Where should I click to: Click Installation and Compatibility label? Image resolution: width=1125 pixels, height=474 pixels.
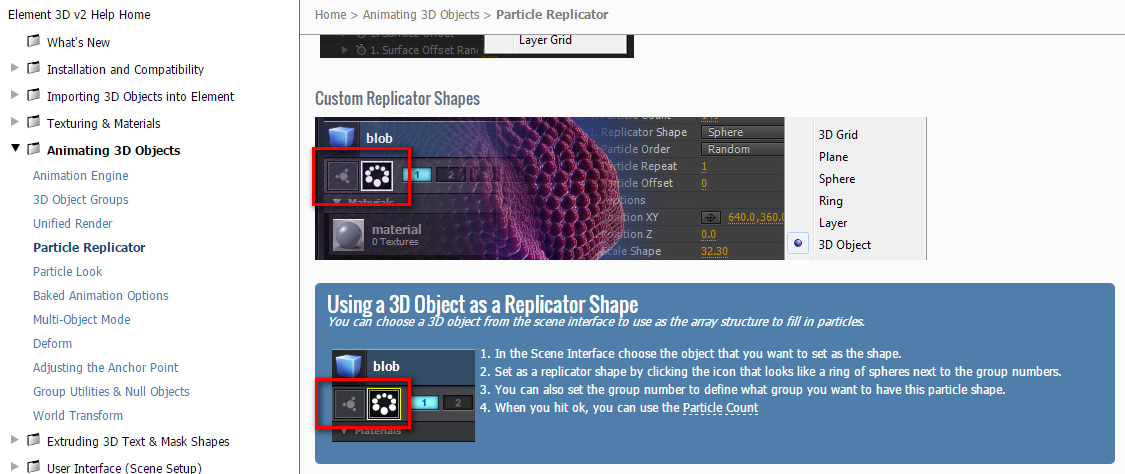[126, 70]
